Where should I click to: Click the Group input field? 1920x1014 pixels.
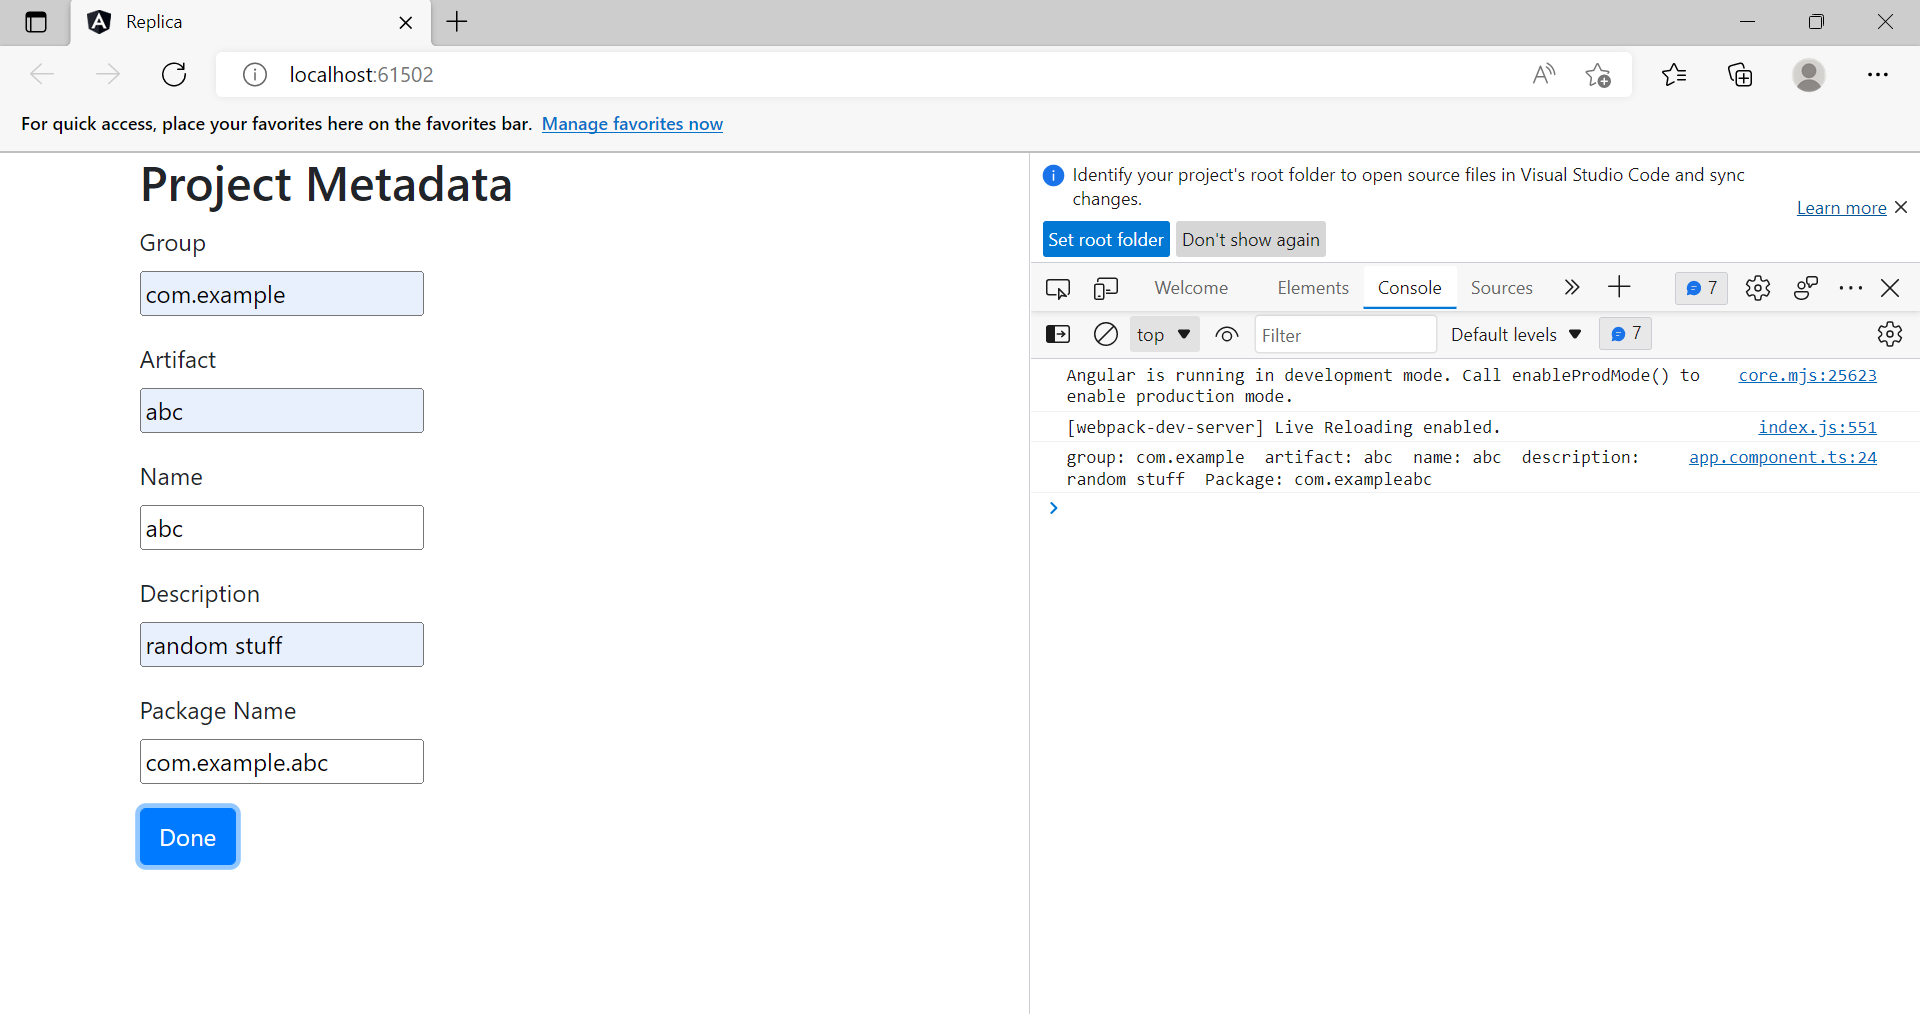click(x=282, y=294)
